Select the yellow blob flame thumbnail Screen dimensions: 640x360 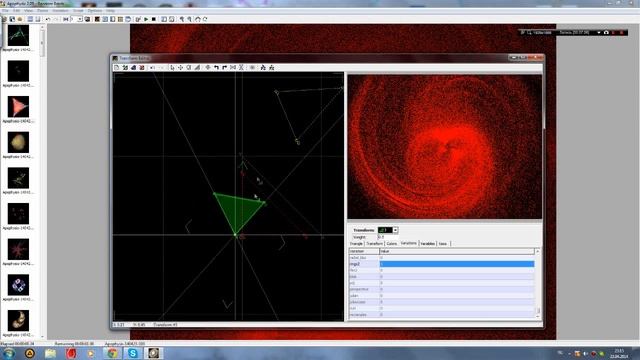18,142
